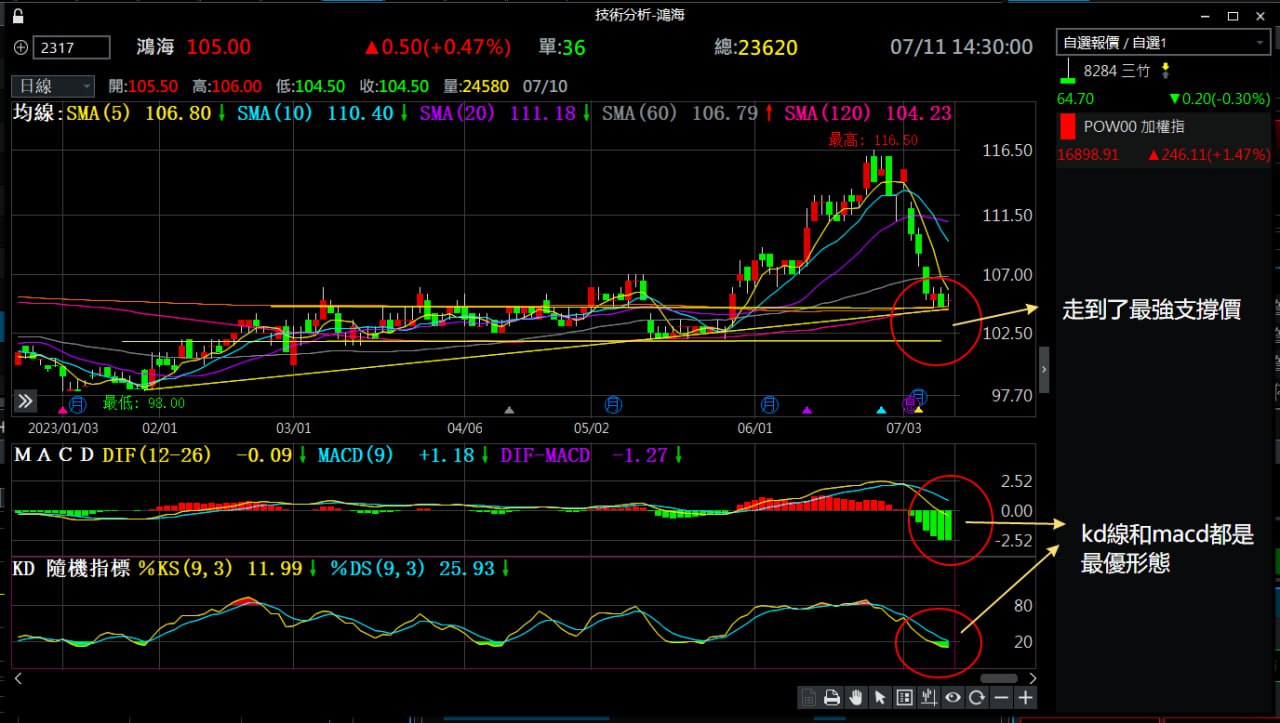Viewport: 1280px width, 723px height.
Task: Zoom out chart with minus icon
Action: 1001,698
